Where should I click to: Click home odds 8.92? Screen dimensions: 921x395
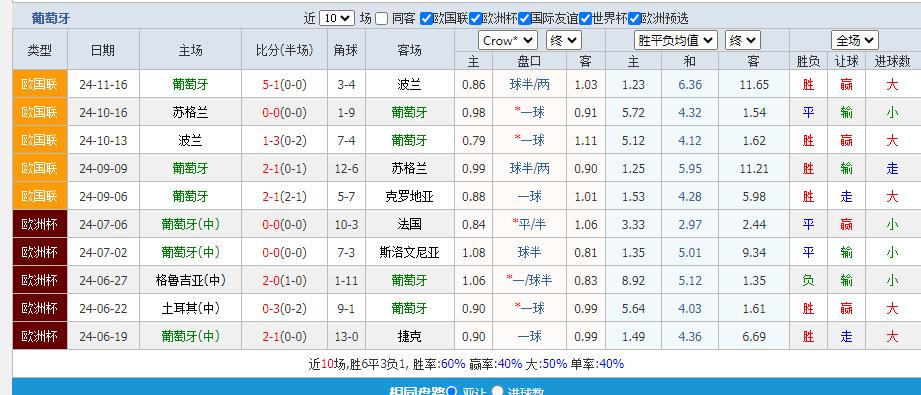click(x=633, y=281)
